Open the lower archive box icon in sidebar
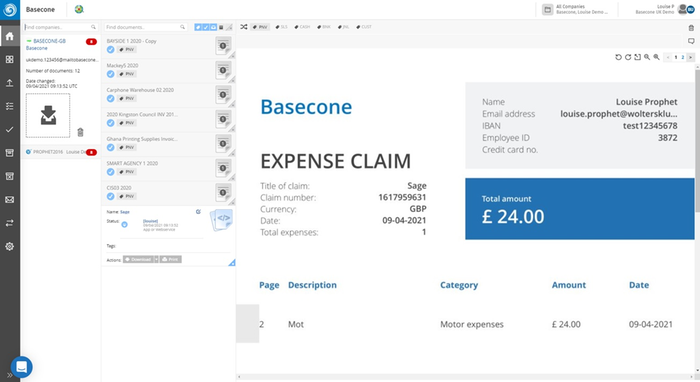700x382 pixels. [9, 176]
